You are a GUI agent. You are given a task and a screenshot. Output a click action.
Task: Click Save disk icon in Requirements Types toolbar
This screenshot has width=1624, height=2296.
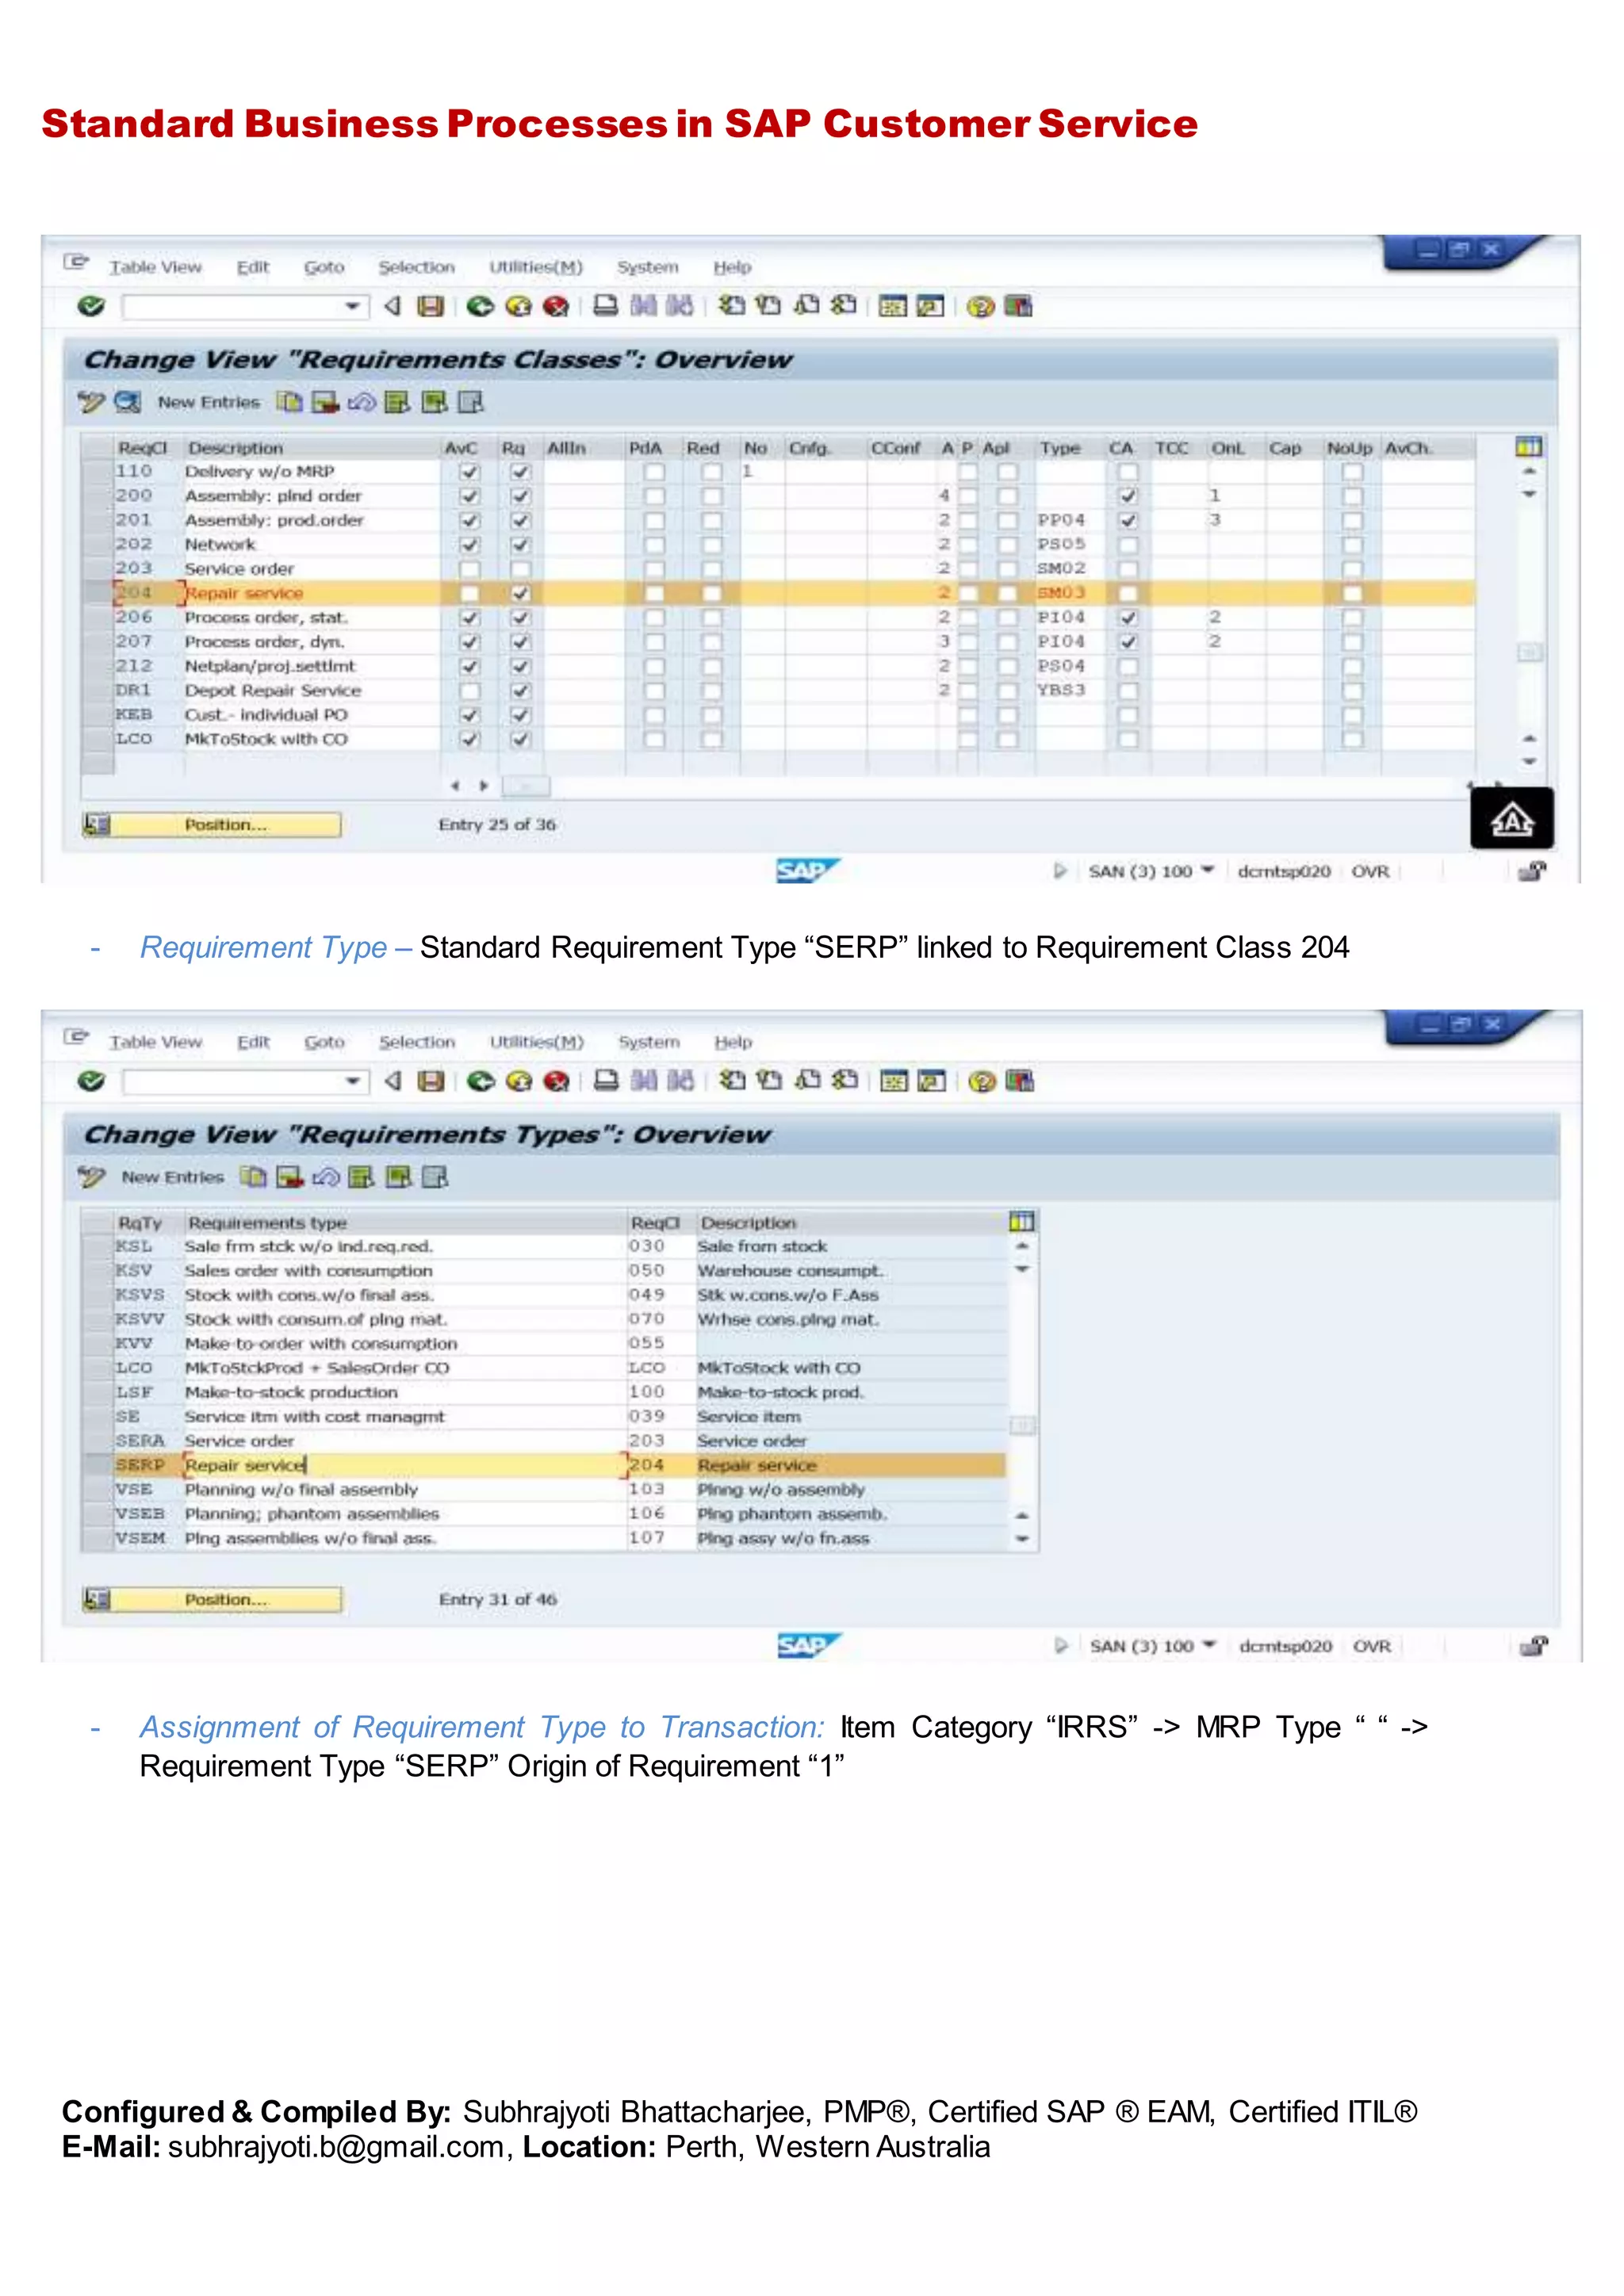pyautogui.click(x=431, y=1081)
